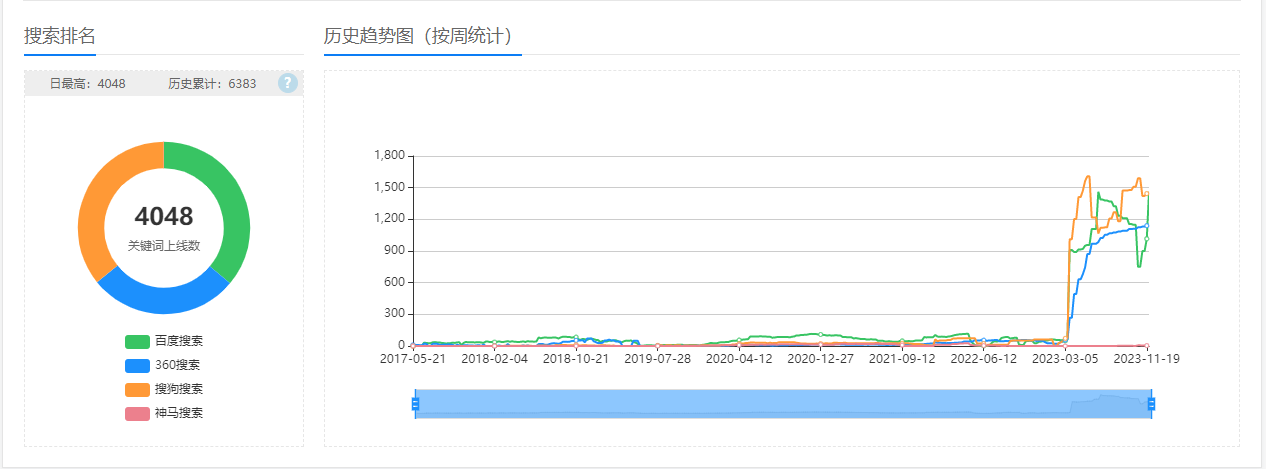Viewport: 1266px width, 469px height.
Task: Click the 2023-03-05 date on the x-axis
Action: click(1064, 359)
